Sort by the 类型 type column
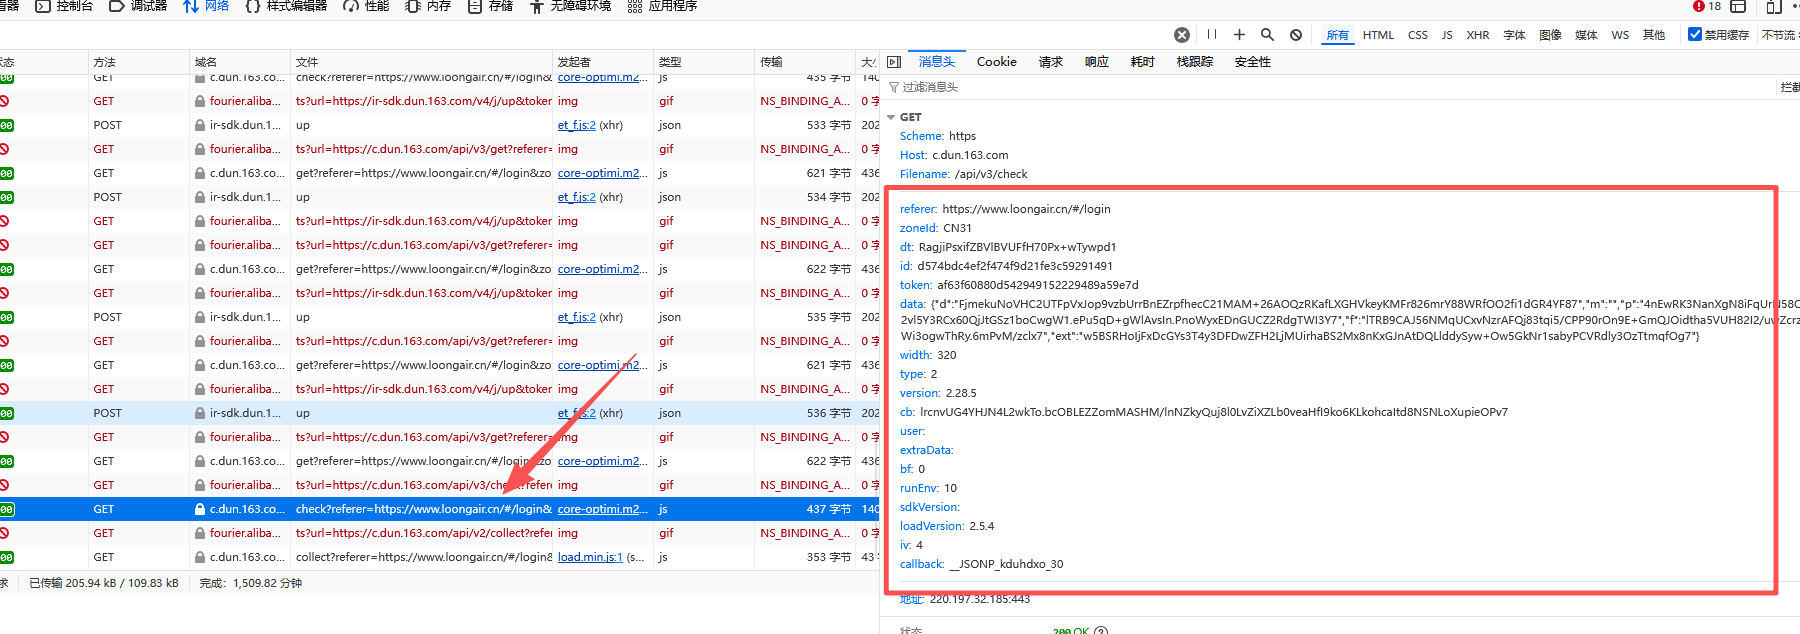The height and width of the screenshot is (634, 1800). click(x=704, y=62)
